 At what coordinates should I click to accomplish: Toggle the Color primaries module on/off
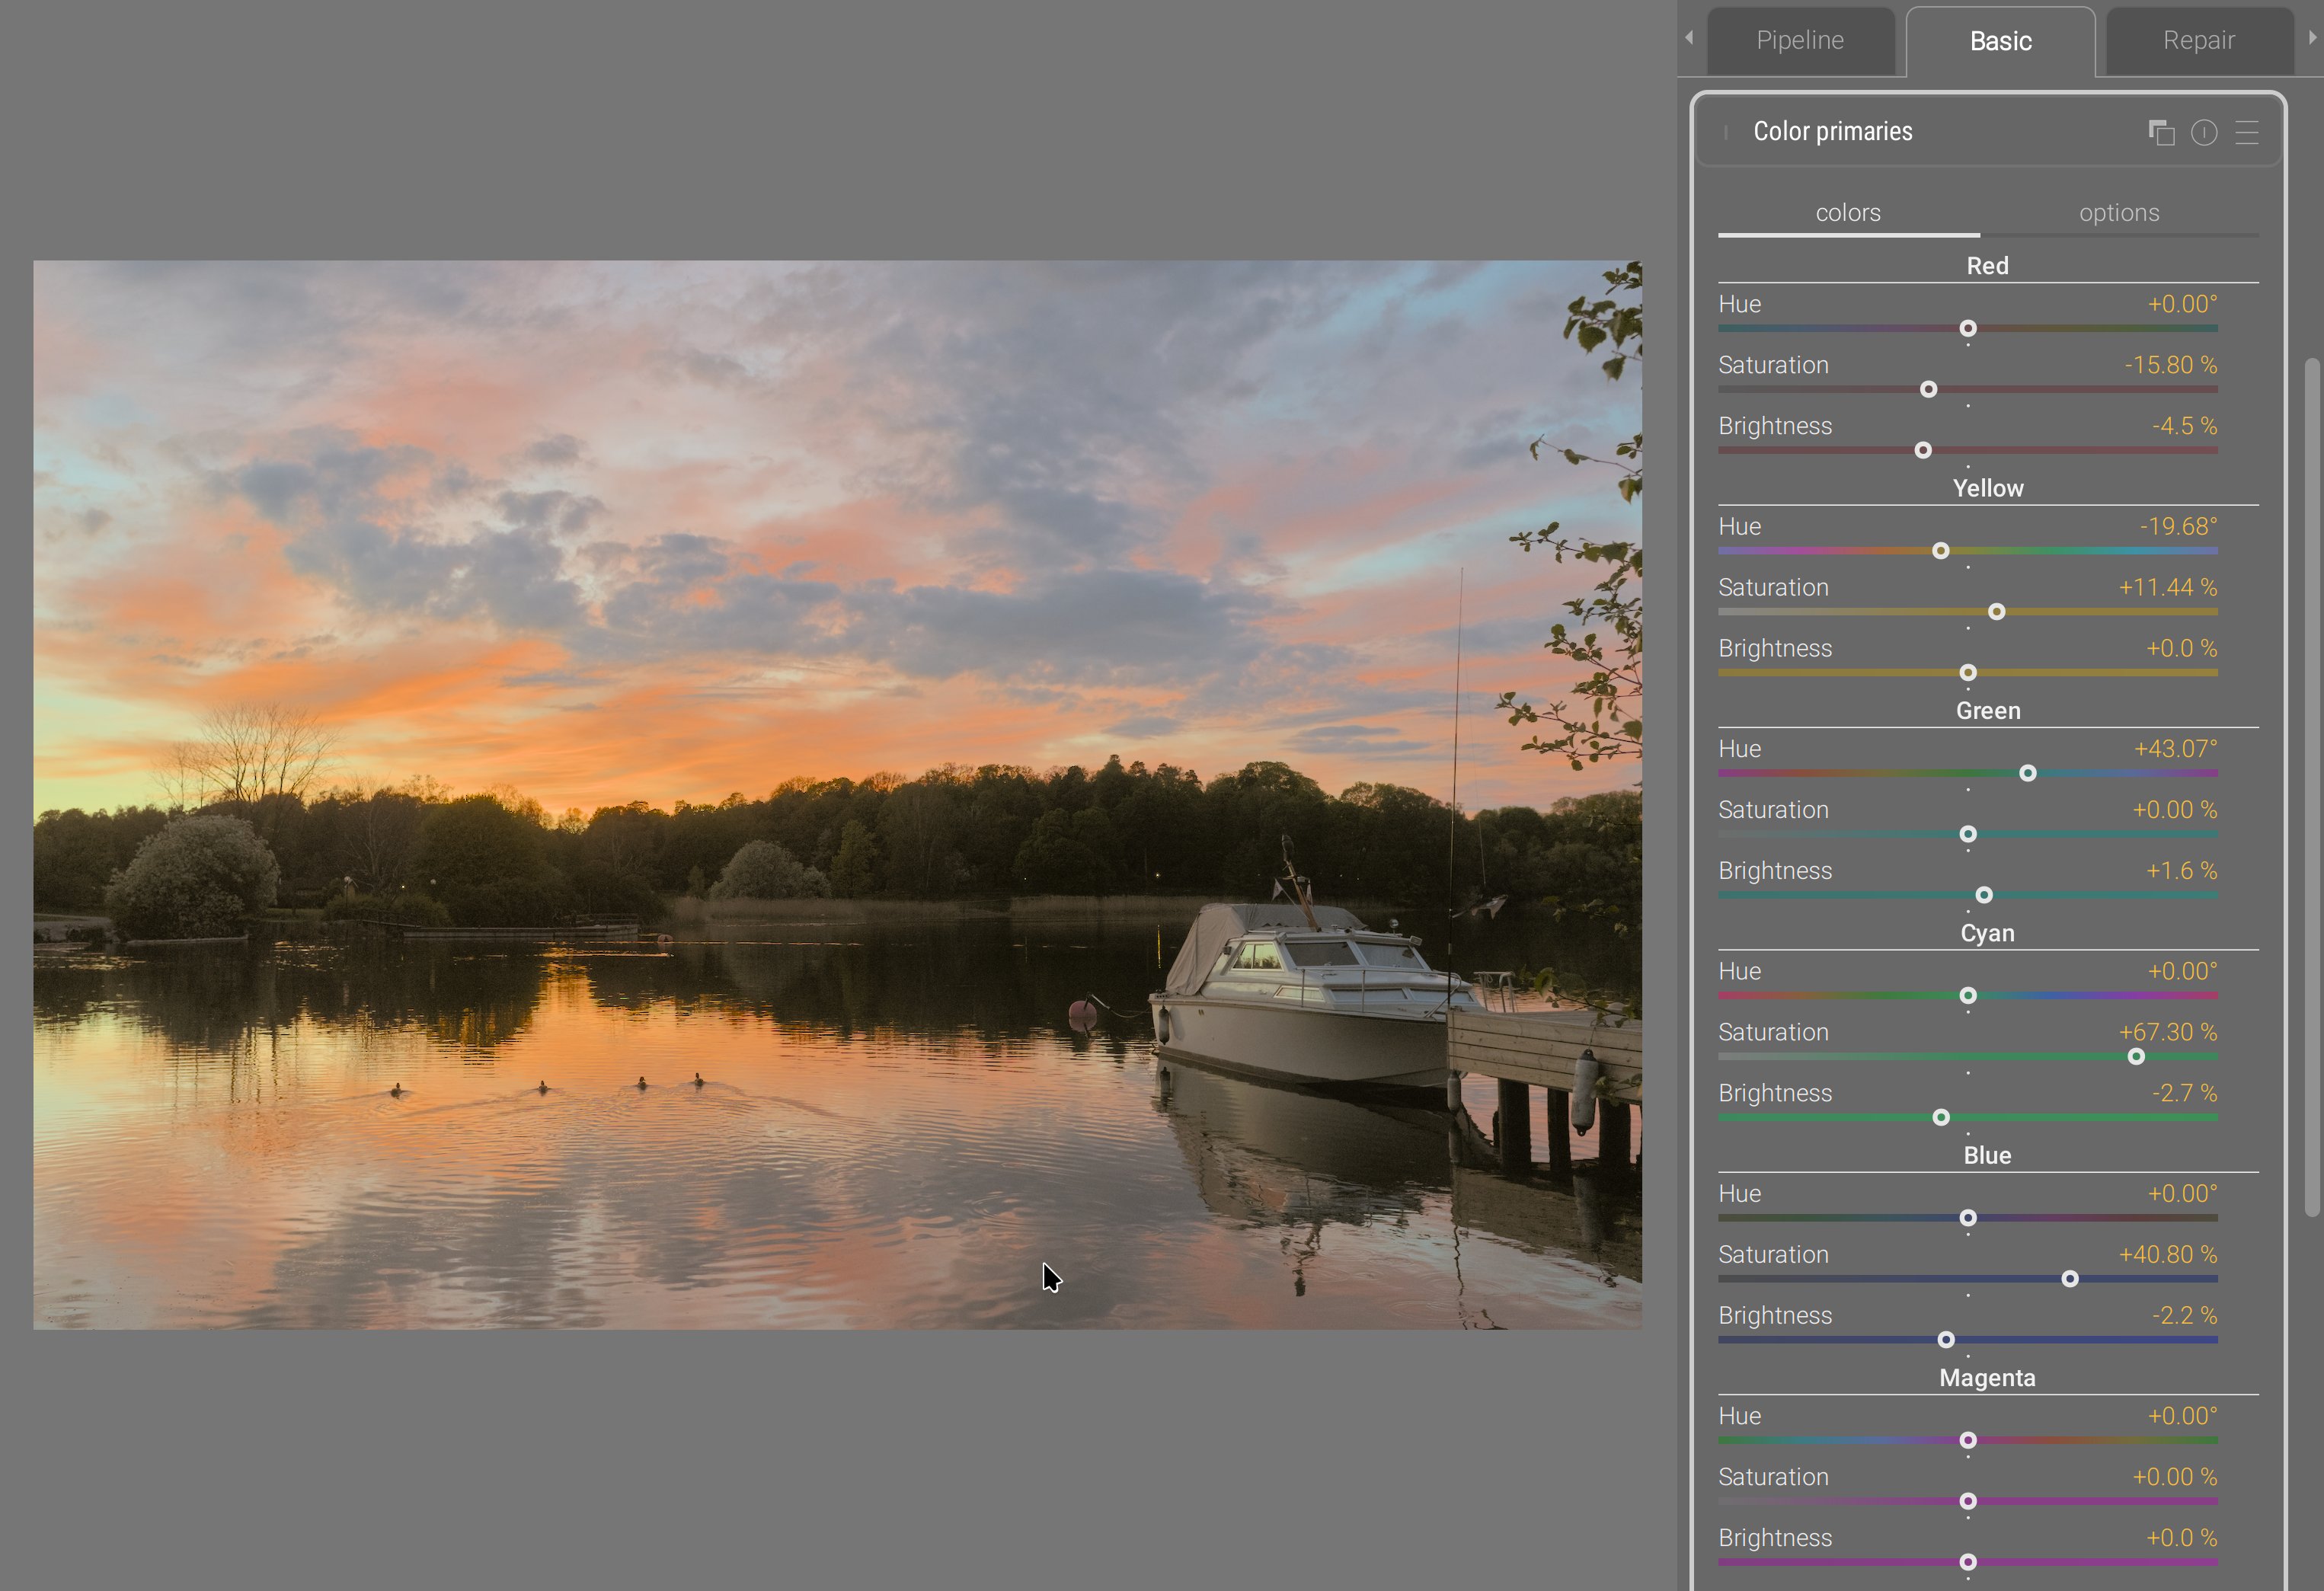tap(1726, 132)
